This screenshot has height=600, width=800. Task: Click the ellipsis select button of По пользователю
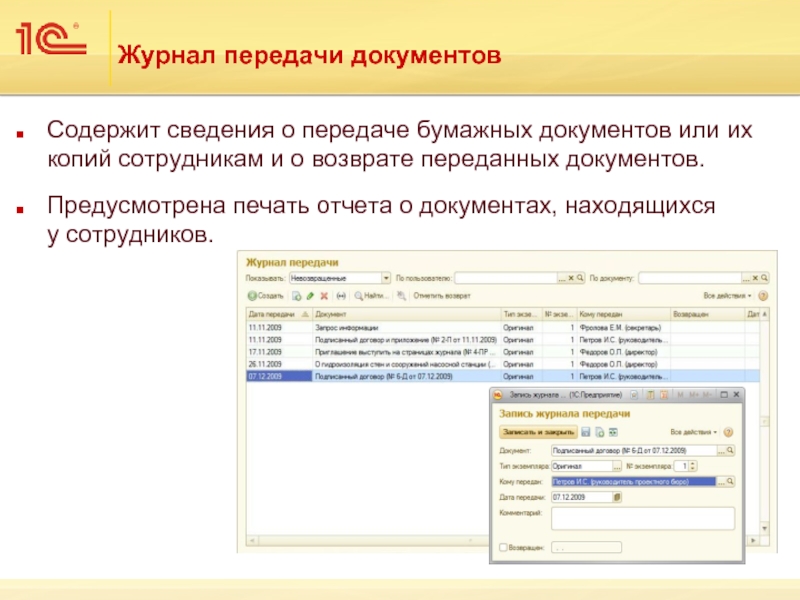point(562,278)
